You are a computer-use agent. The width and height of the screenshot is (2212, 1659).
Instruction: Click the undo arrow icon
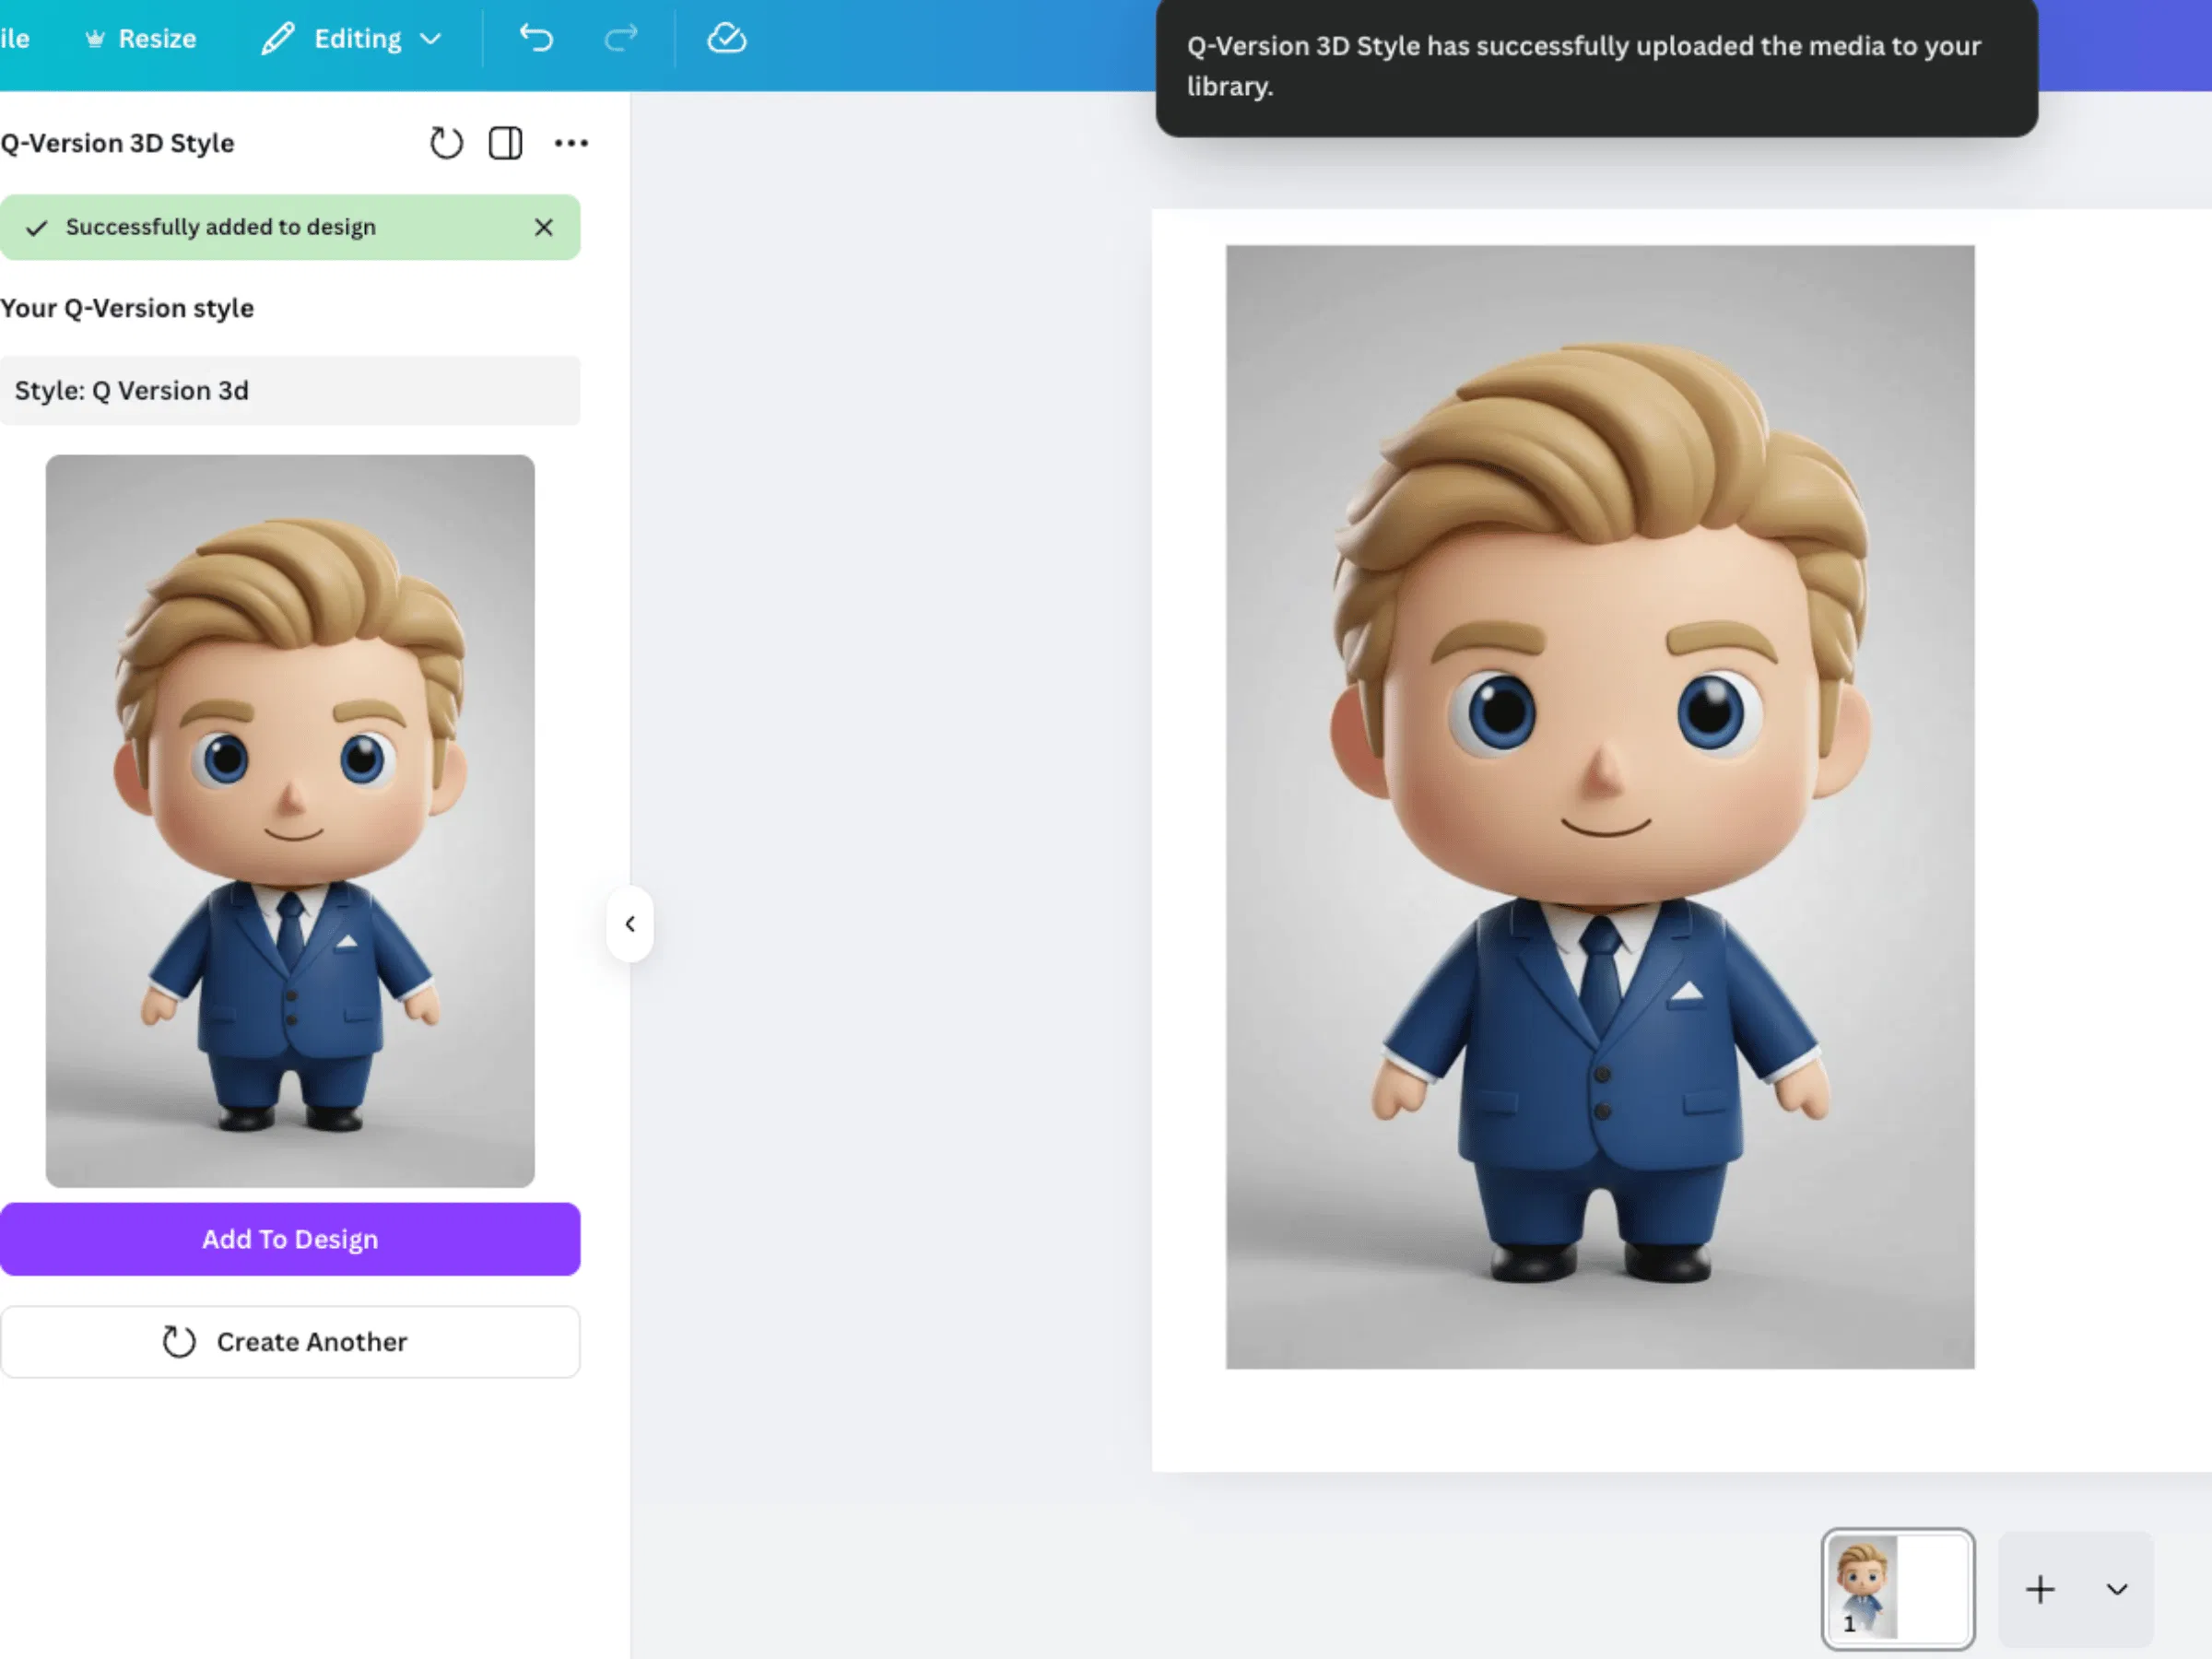point(536,38)
